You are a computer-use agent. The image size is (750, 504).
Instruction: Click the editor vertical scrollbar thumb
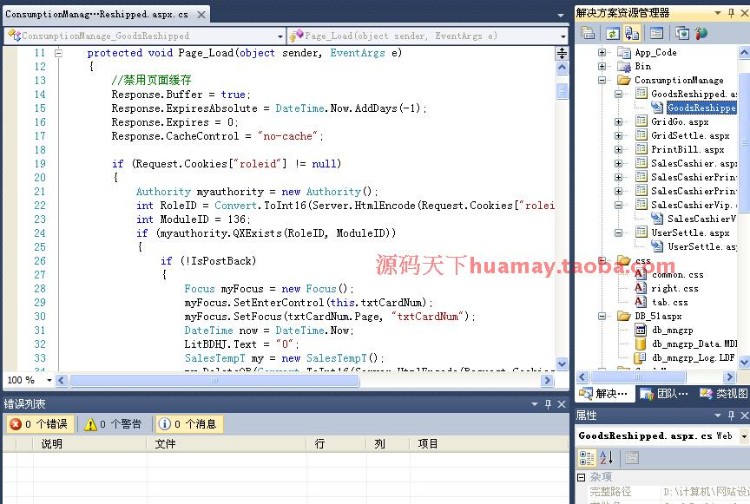coord(562,91)
